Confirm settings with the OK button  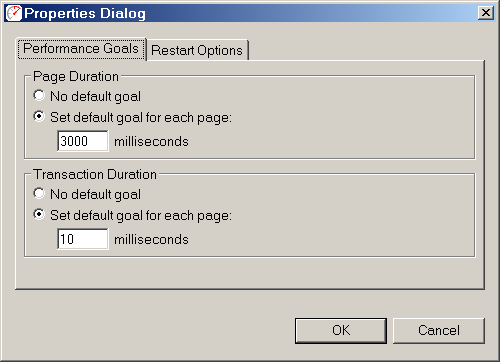click(341, 330)
